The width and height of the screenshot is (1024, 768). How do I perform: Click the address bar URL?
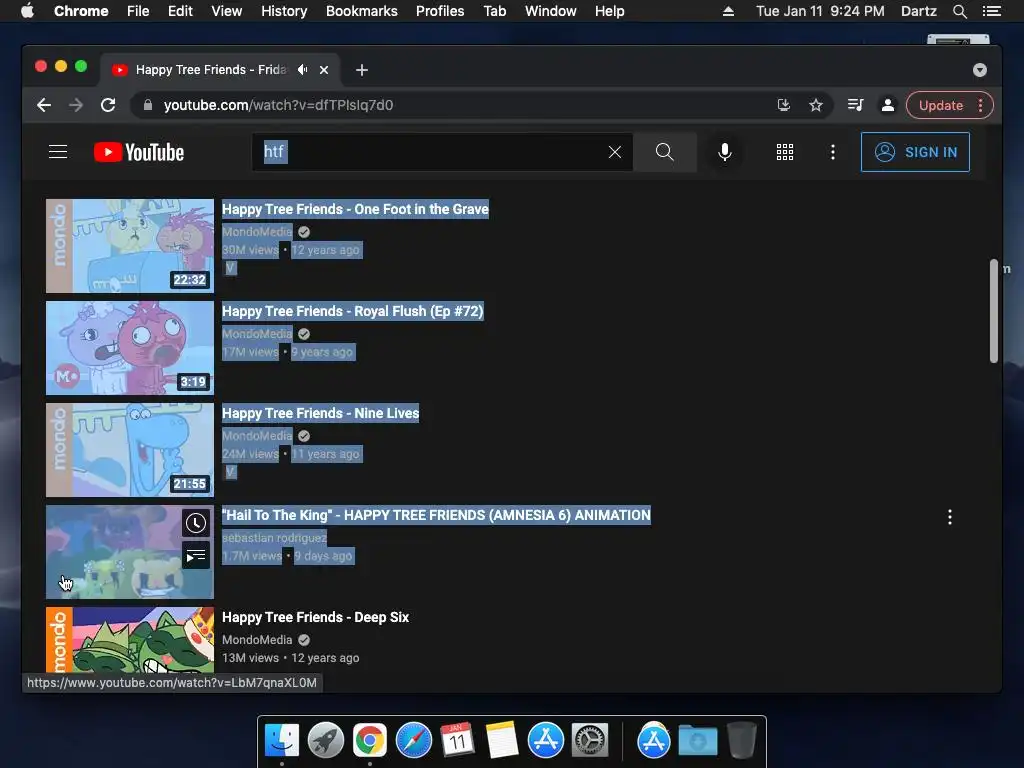click(278, 105)
